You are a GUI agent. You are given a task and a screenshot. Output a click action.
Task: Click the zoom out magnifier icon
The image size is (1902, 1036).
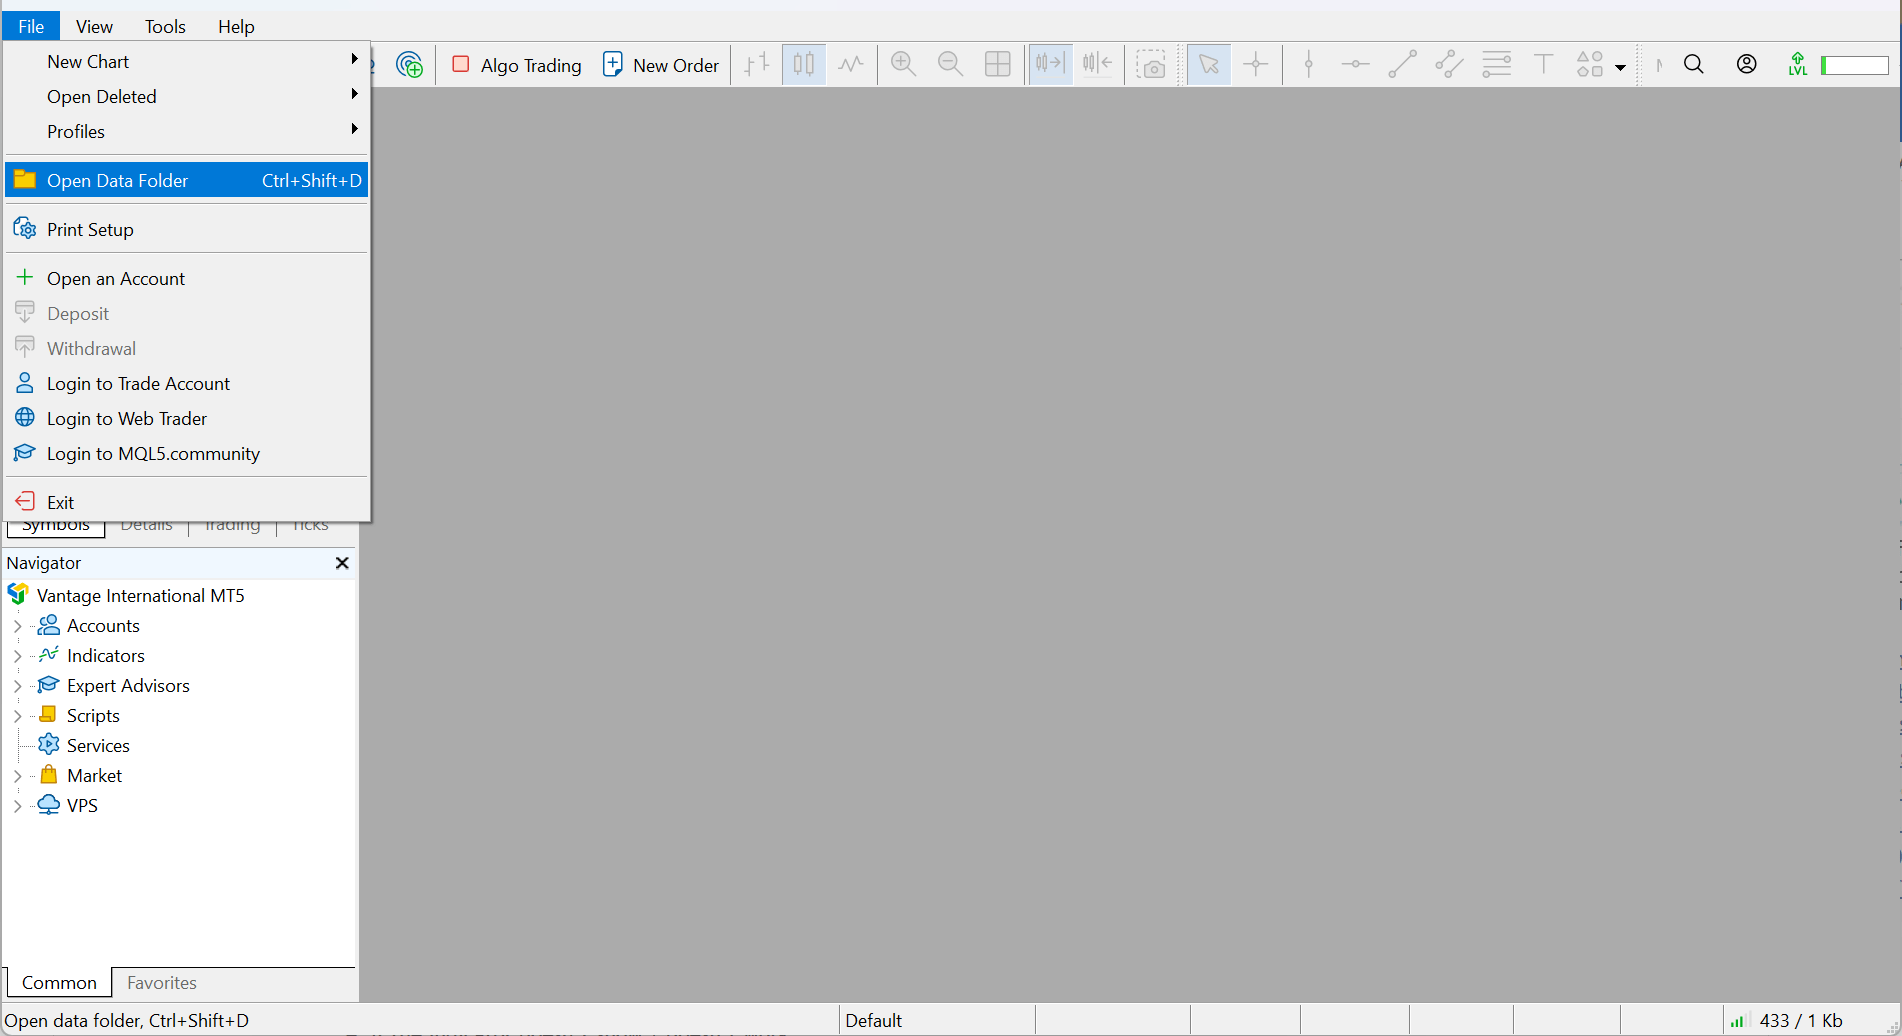[950, 65]
